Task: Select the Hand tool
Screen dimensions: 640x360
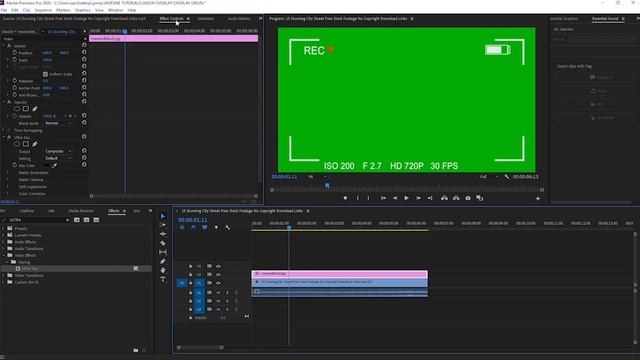Action: point(163,270)
